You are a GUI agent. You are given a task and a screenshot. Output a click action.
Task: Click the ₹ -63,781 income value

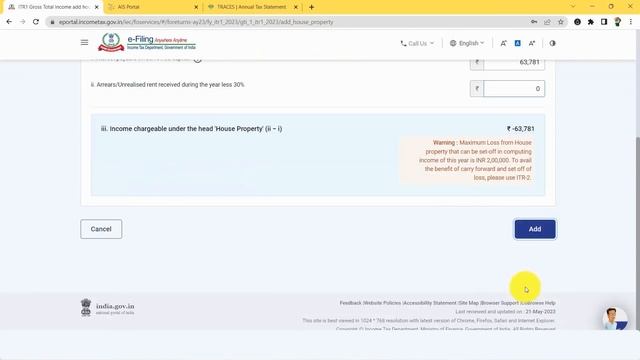tap(520, 129)
